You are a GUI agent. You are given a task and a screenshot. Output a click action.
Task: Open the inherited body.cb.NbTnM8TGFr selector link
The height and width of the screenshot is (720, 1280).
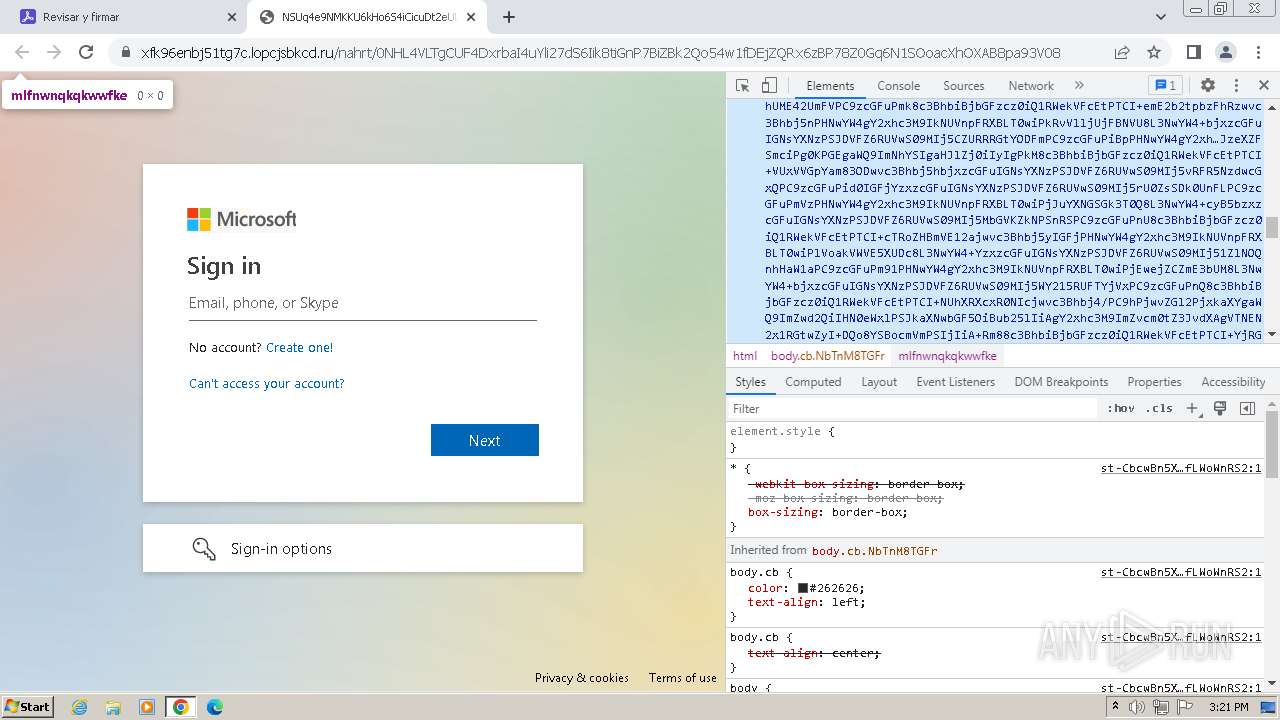874,551
